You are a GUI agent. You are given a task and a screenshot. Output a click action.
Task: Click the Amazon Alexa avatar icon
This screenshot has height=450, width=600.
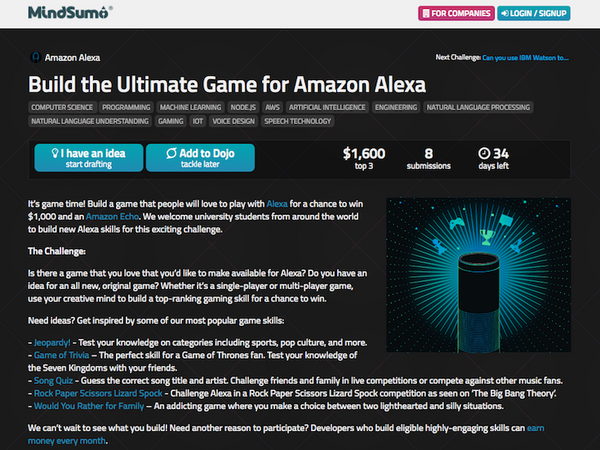point(37,58)
